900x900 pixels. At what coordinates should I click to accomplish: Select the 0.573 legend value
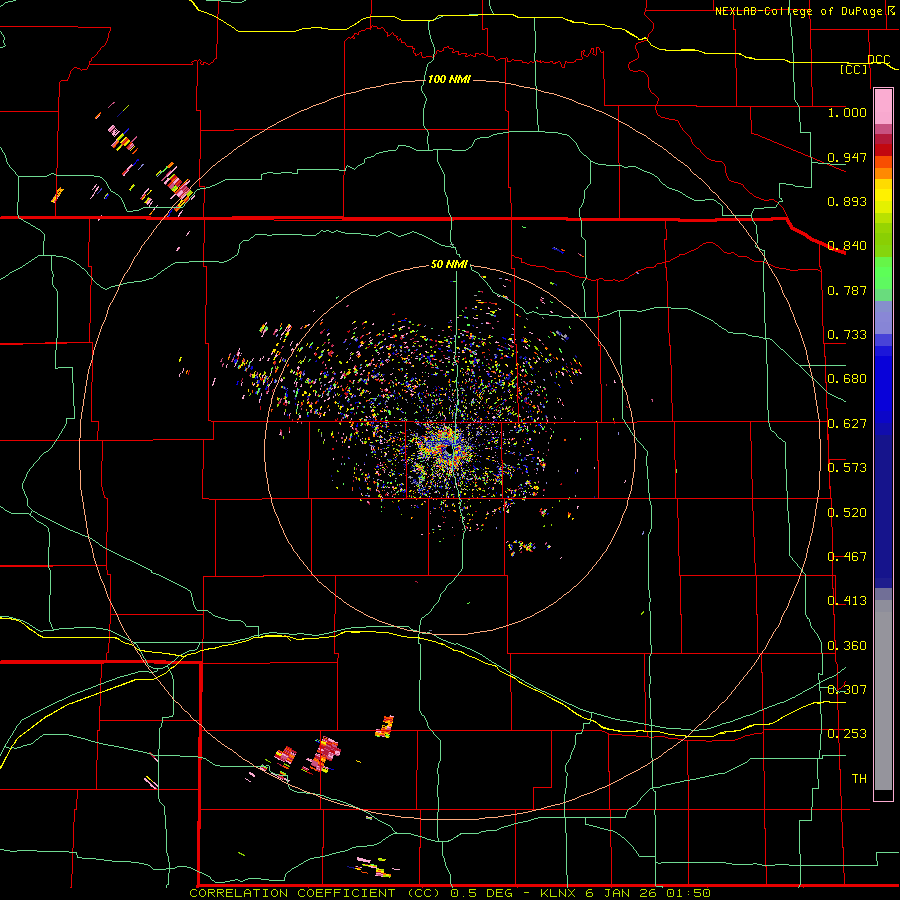[x=847, y=468]
